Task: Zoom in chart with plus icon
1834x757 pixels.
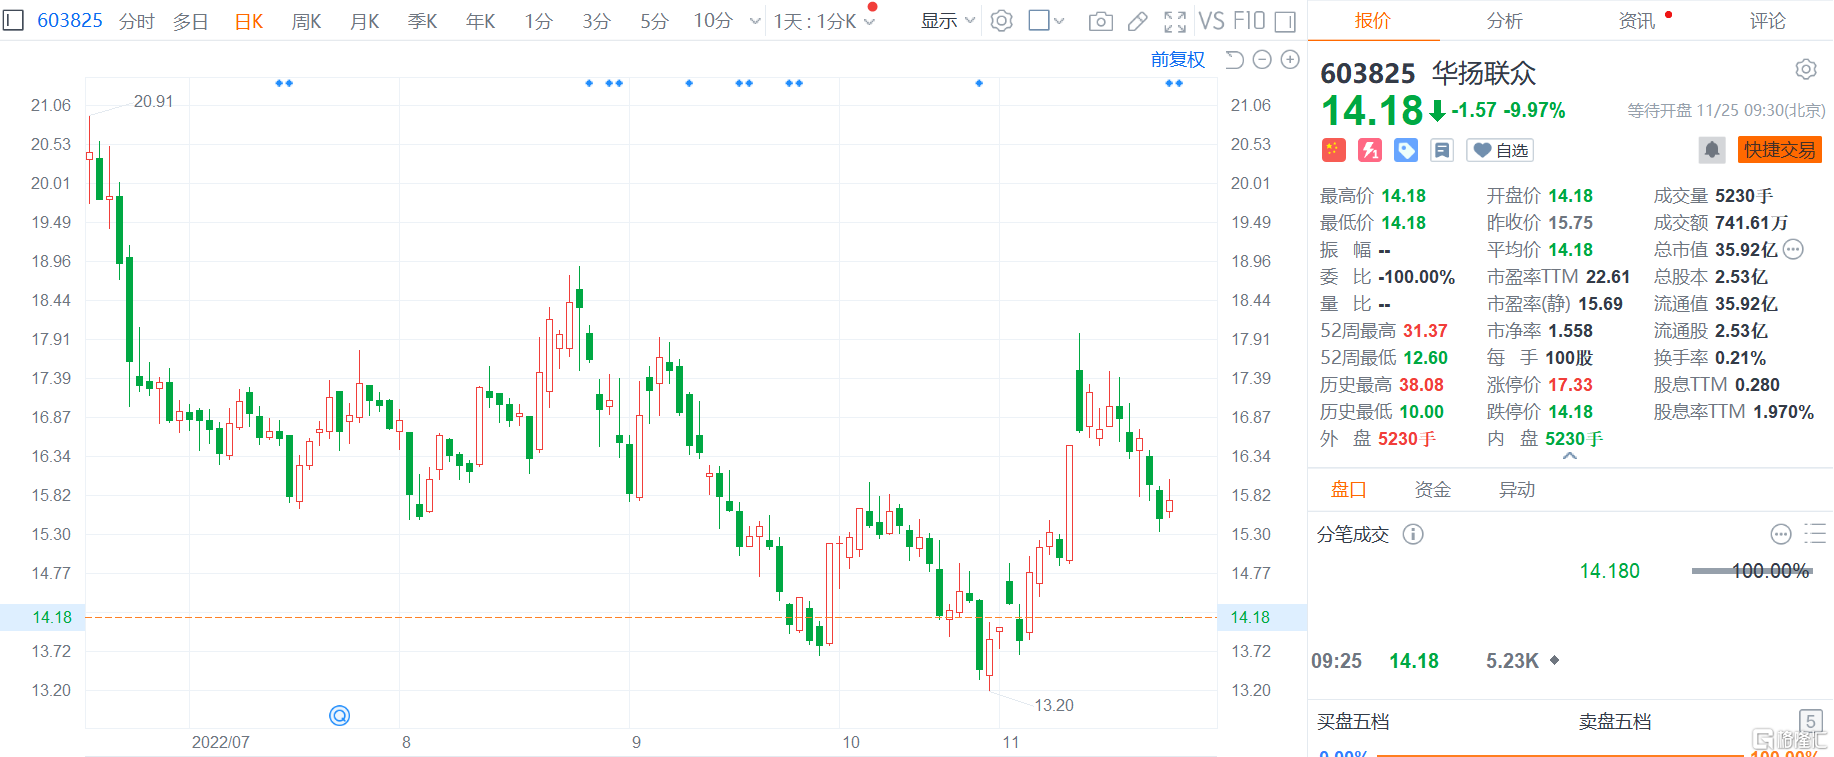Action: click(x=1290, y=60)
